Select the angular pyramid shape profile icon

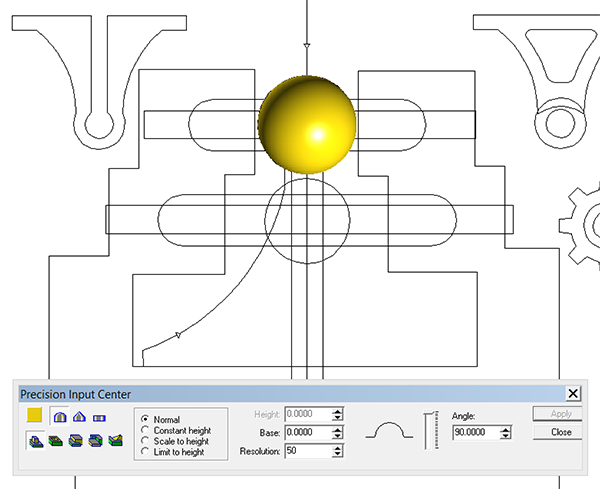[x=79, y=417]
